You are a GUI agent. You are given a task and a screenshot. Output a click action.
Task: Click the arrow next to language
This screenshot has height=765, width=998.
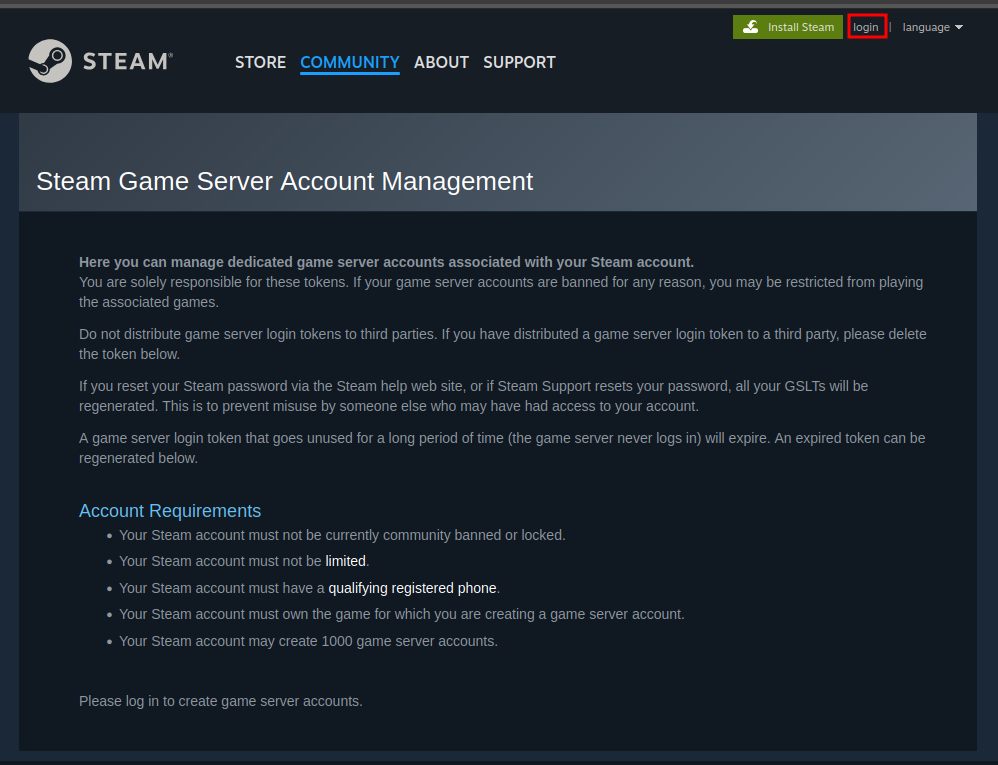(x=959, y=27)
